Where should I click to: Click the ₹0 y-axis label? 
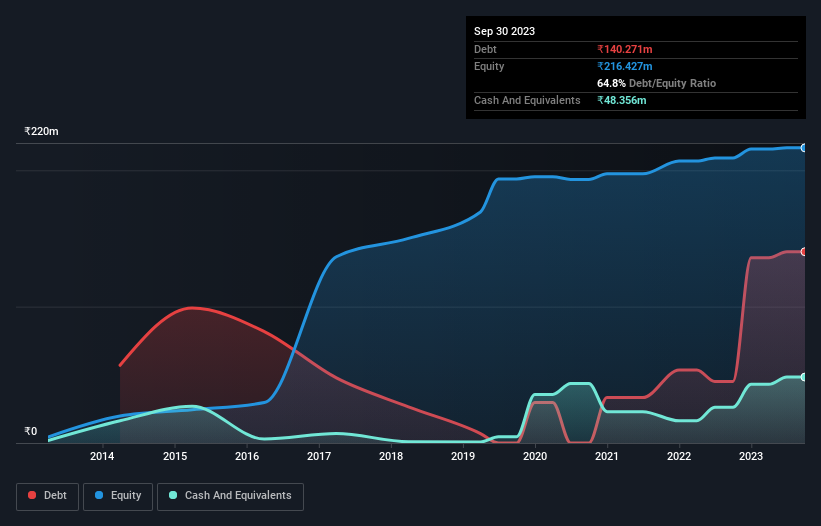point(31,431)
